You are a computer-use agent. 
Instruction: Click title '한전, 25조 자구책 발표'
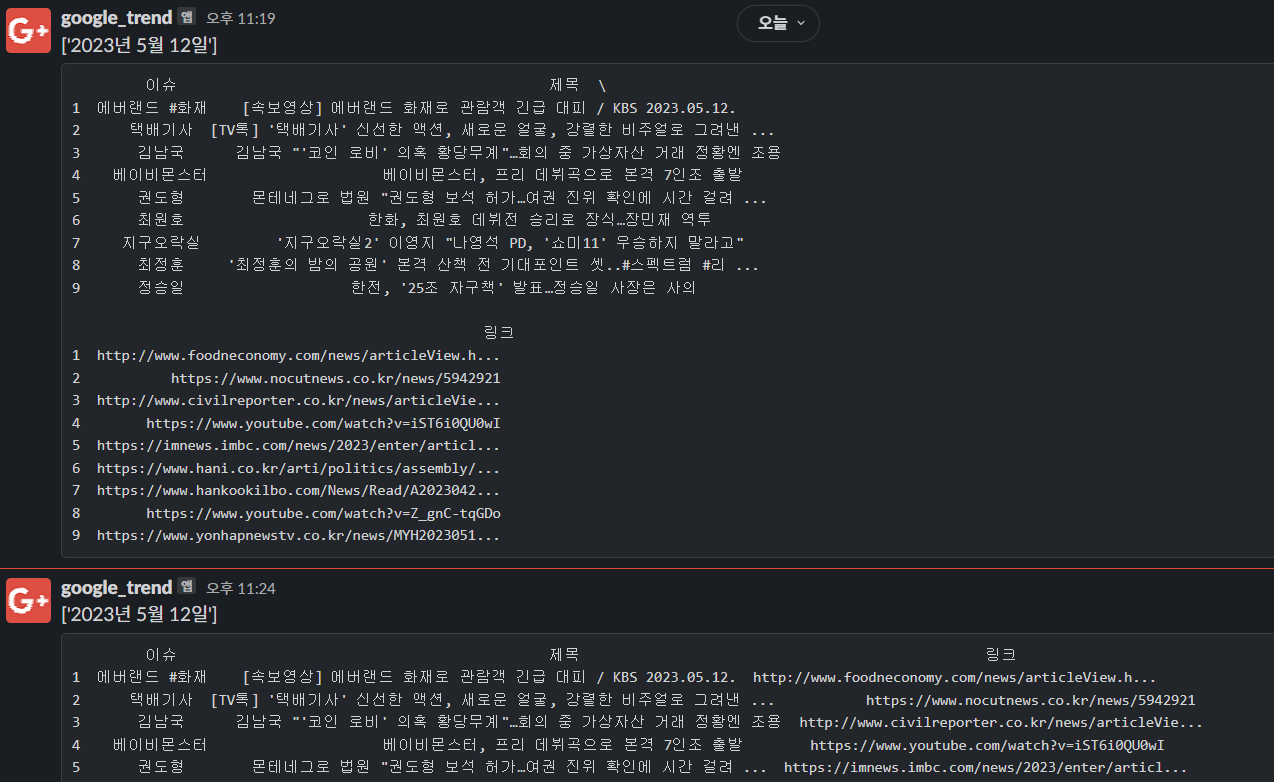tap(523, 288)
